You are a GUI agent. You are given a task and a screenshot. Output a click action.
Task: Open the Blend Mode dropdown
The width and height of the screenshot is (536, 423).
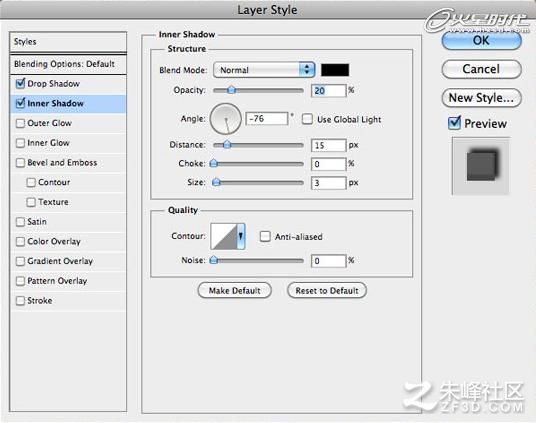point(264,70)
